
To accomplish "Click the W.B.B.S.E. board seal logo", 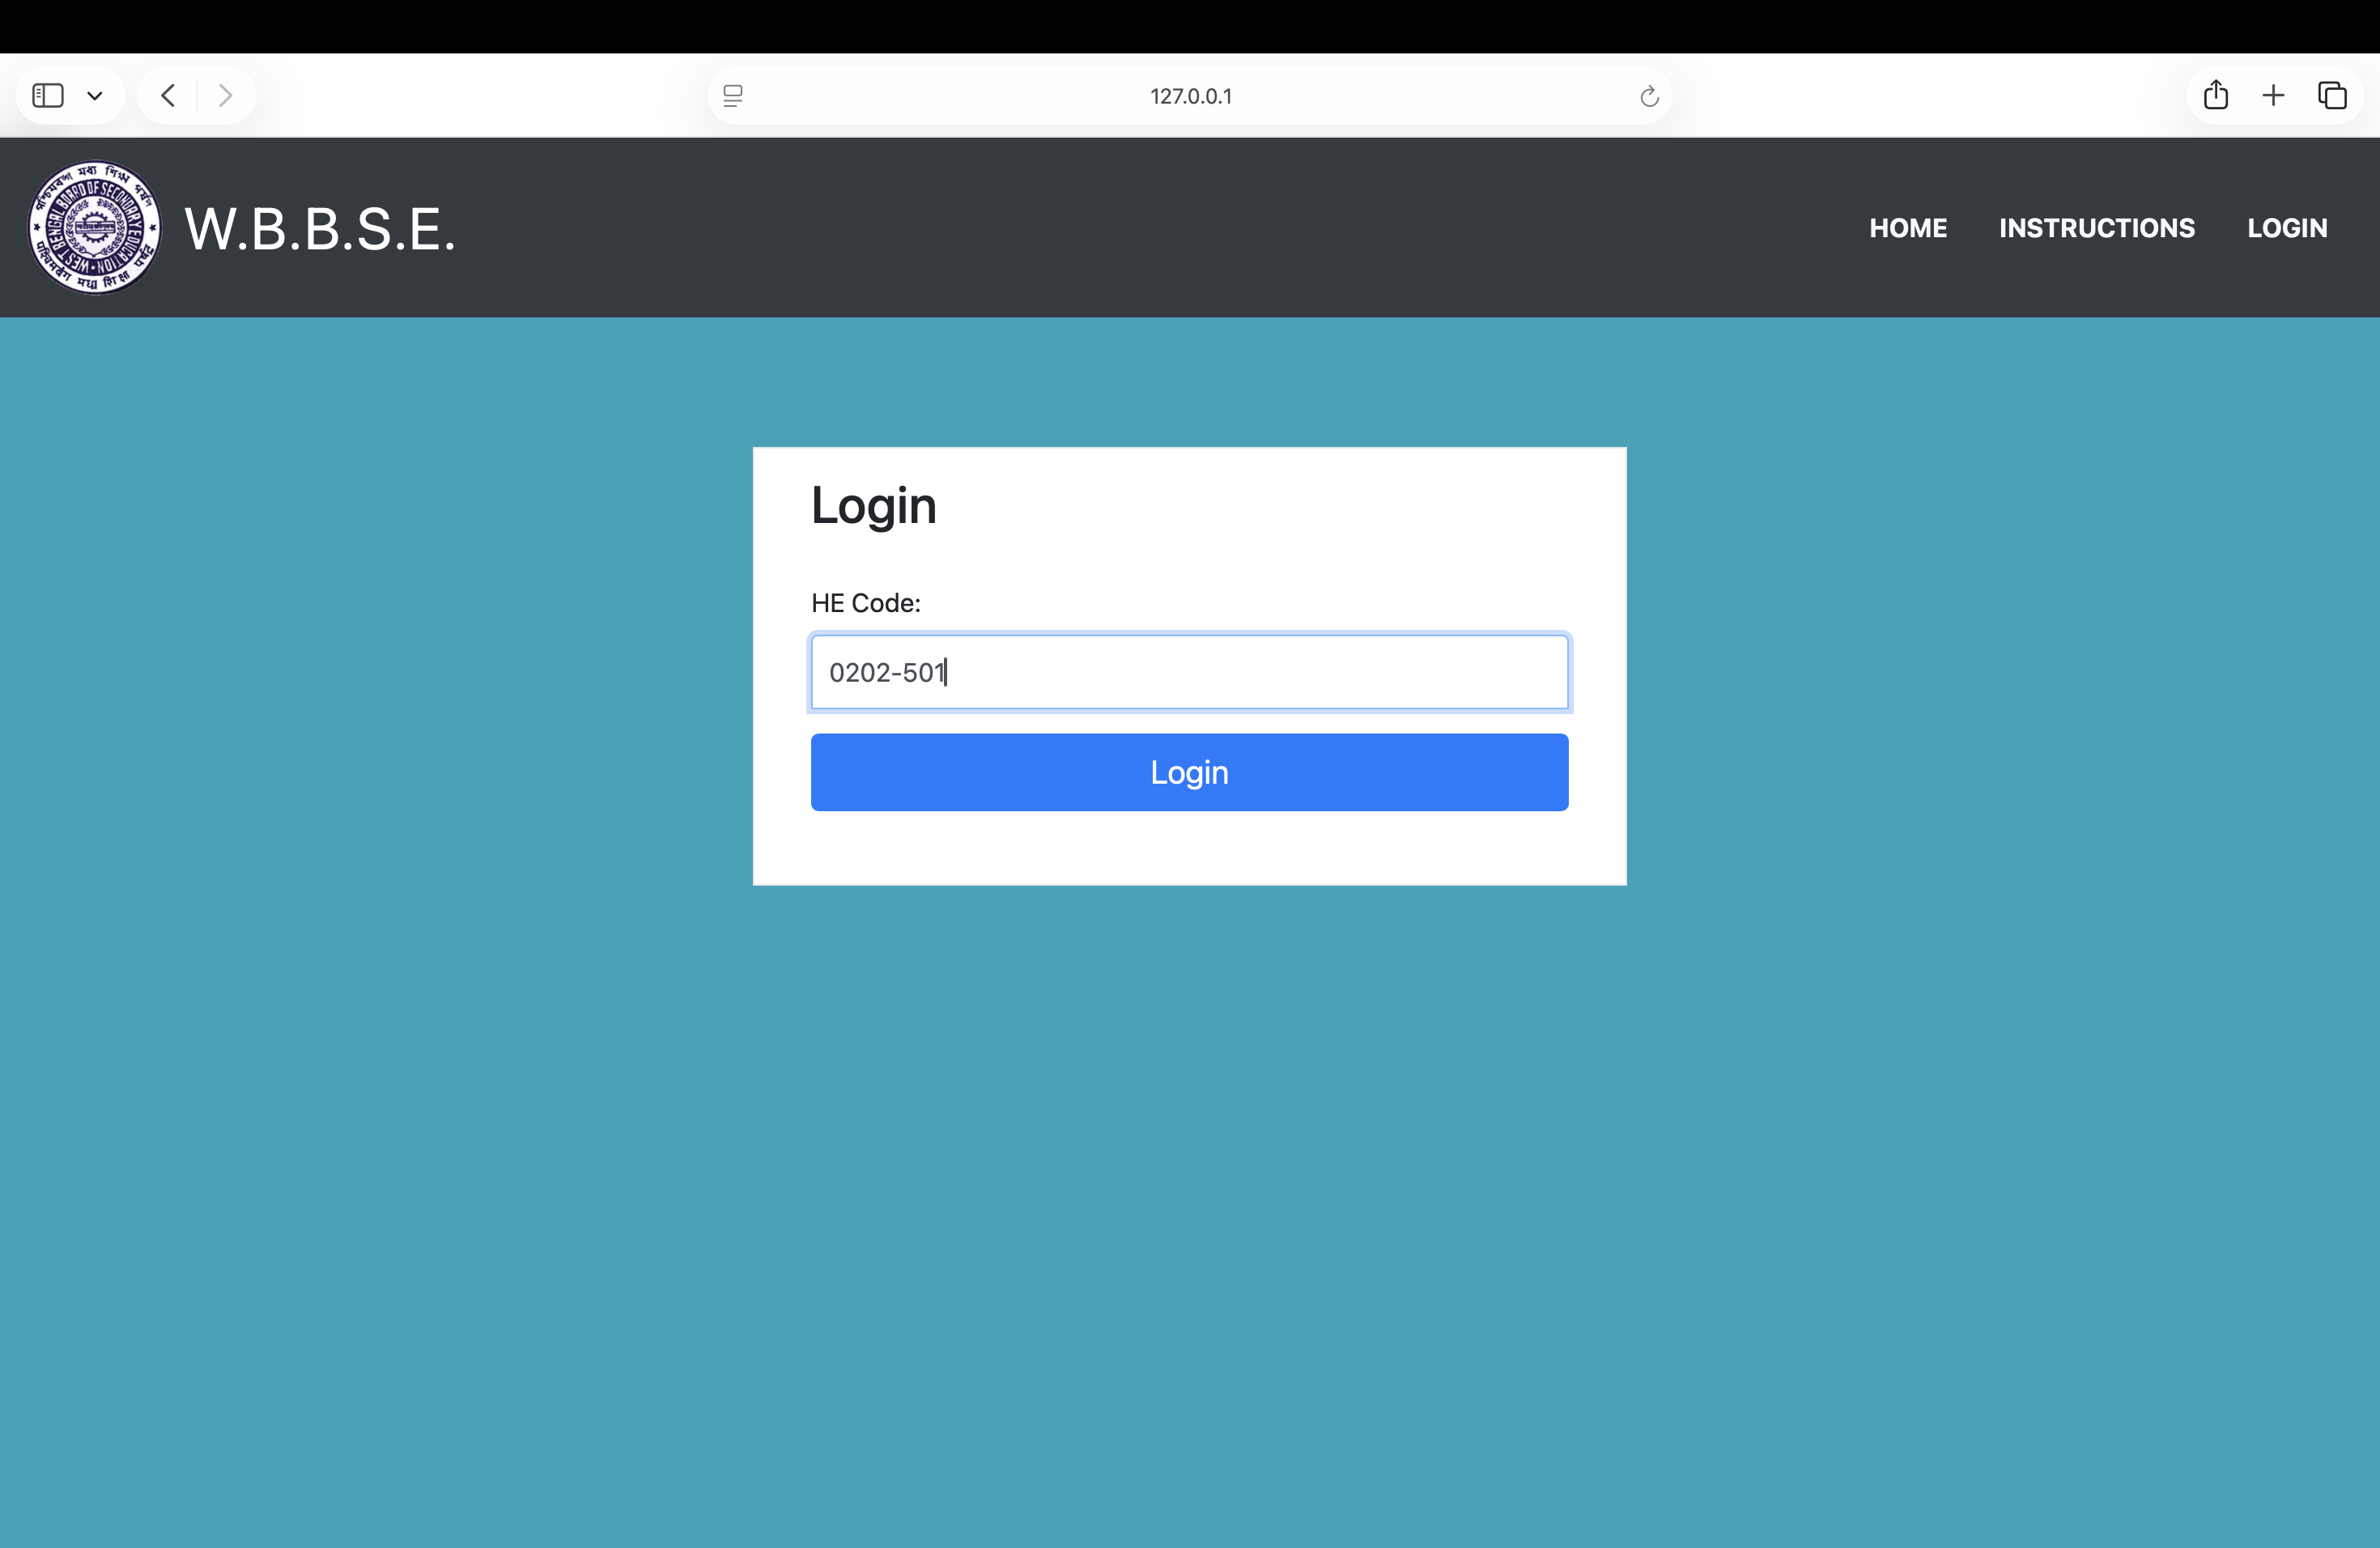I will point(93,227).
